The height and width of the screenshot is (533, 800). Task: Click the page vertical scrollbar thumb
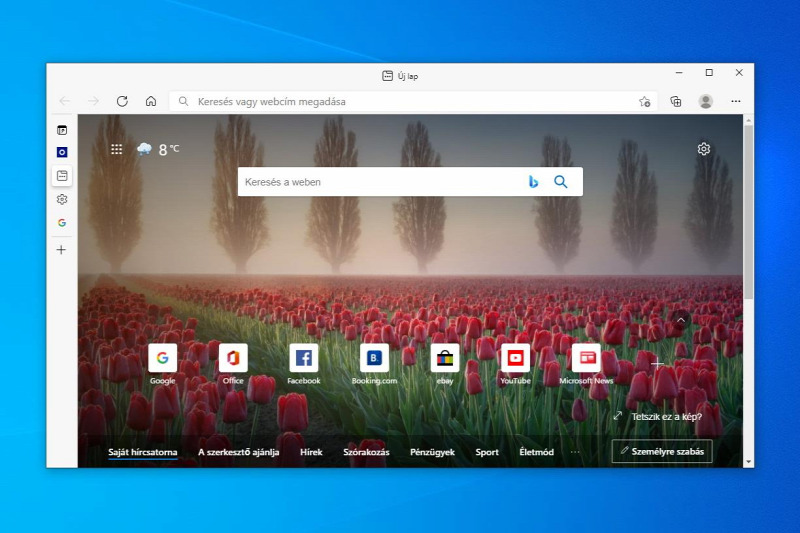tap(748, 212)
